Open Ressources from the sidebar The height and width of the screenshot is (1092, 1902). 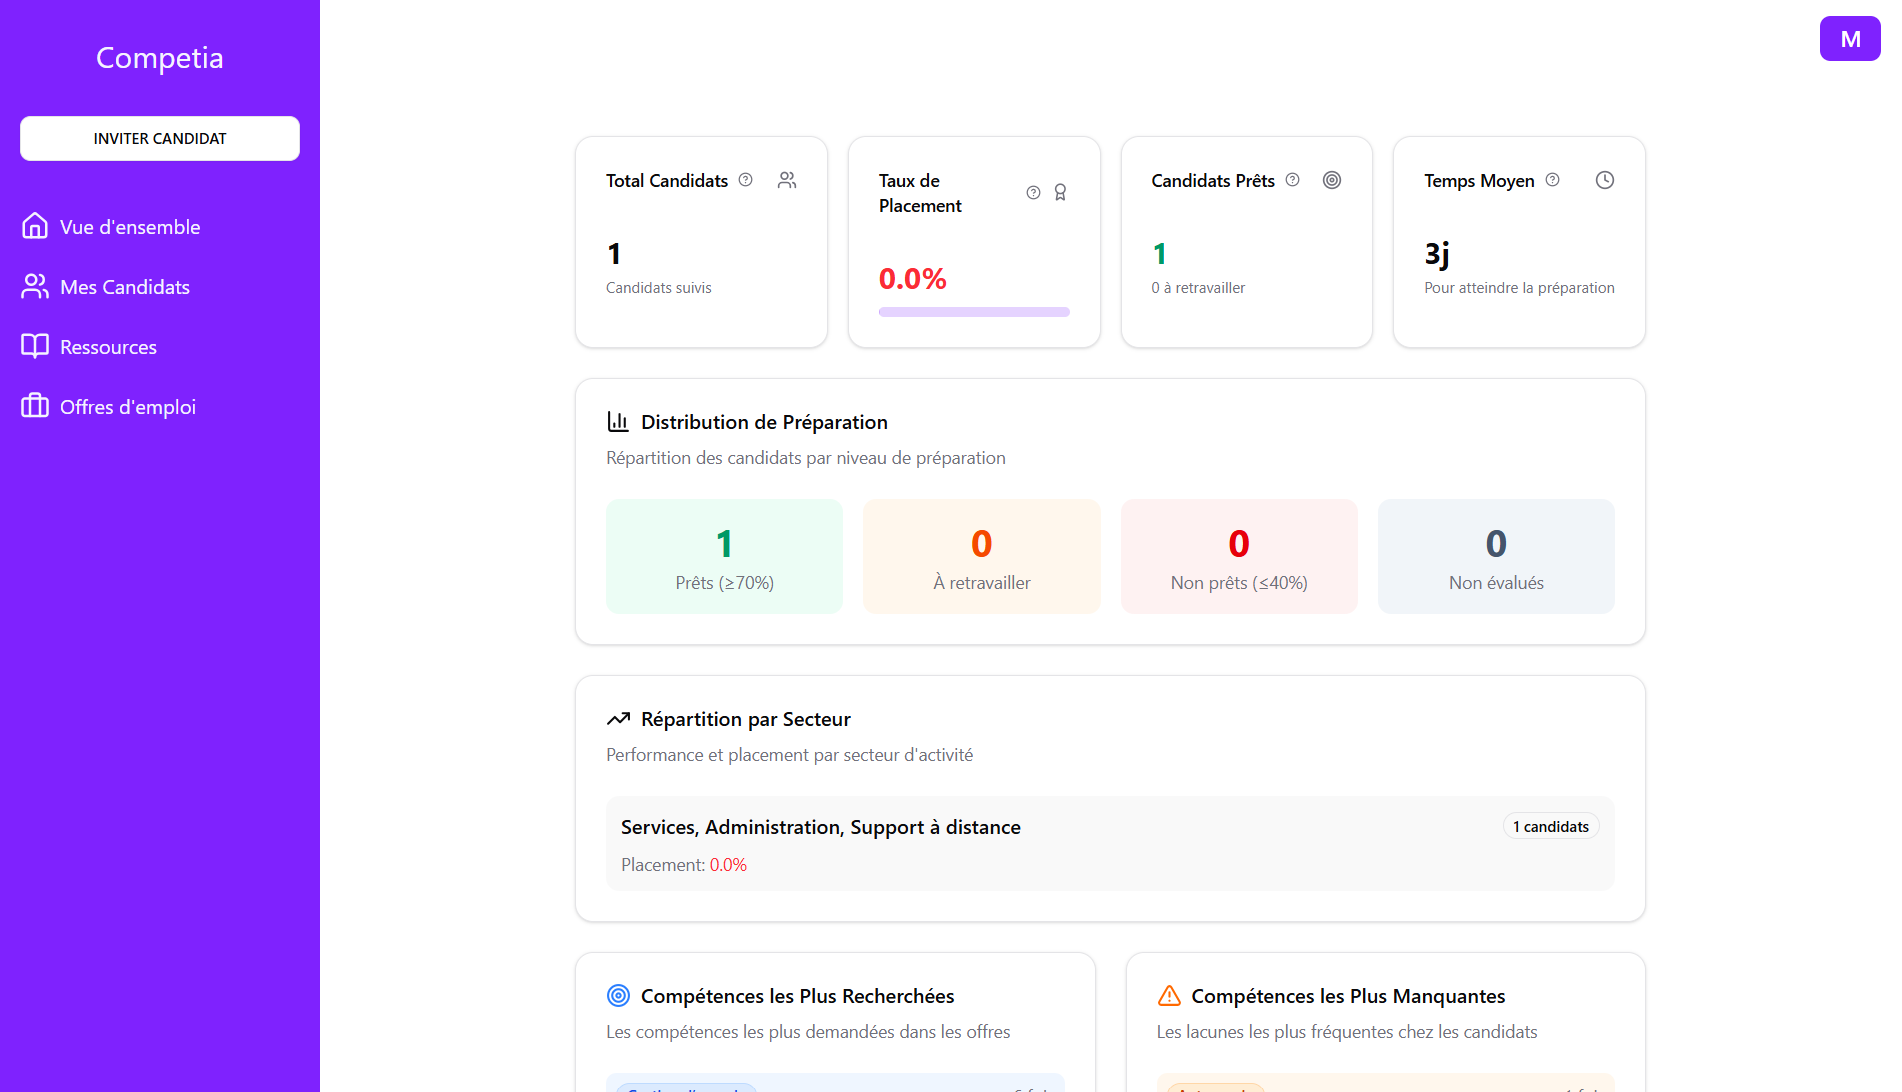(108, 347)
